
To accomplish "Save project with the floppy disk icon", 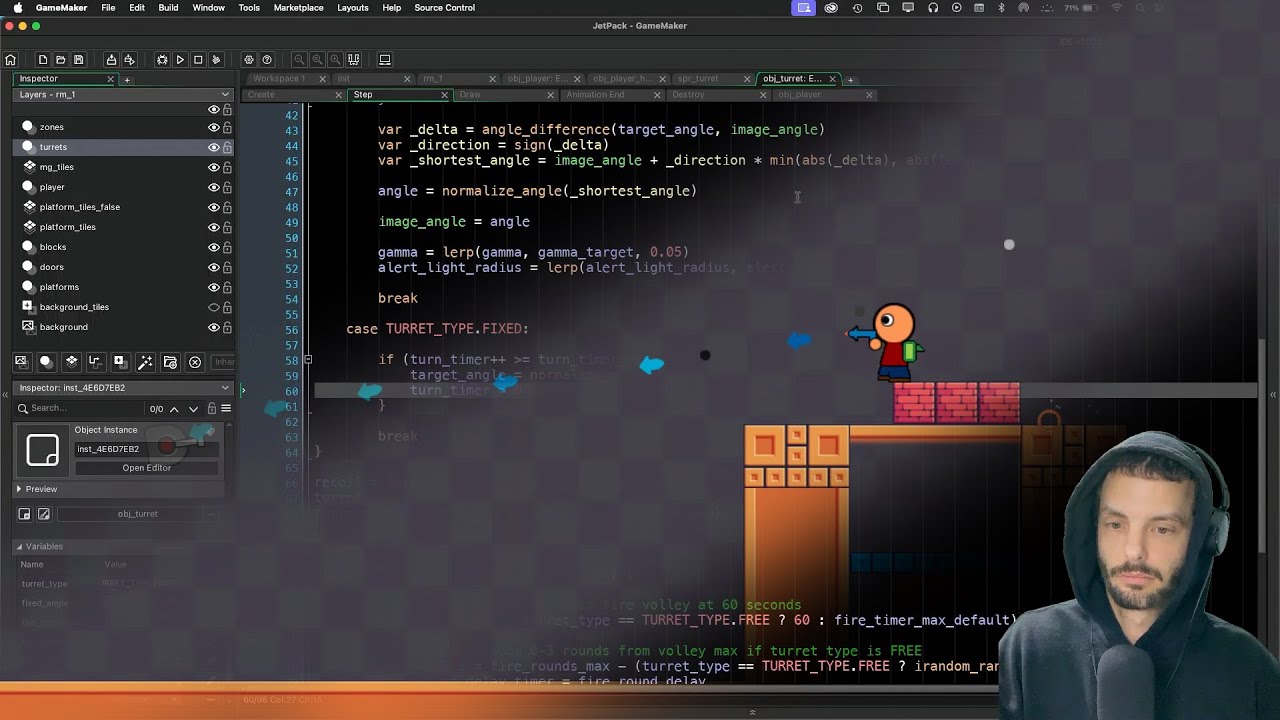I will click(x=79, y=60).
